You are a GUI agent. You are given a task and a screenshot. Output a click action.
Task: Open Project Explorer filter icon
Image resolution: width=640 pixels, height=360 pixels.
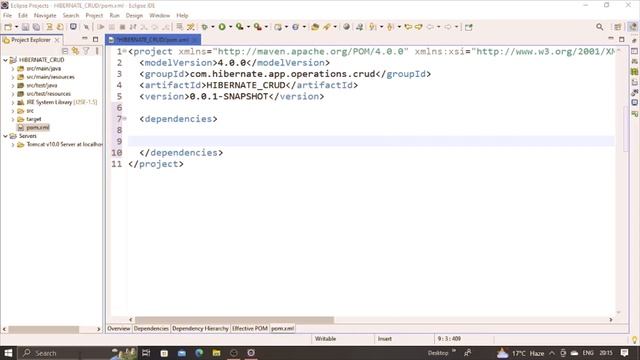(86, 51)
